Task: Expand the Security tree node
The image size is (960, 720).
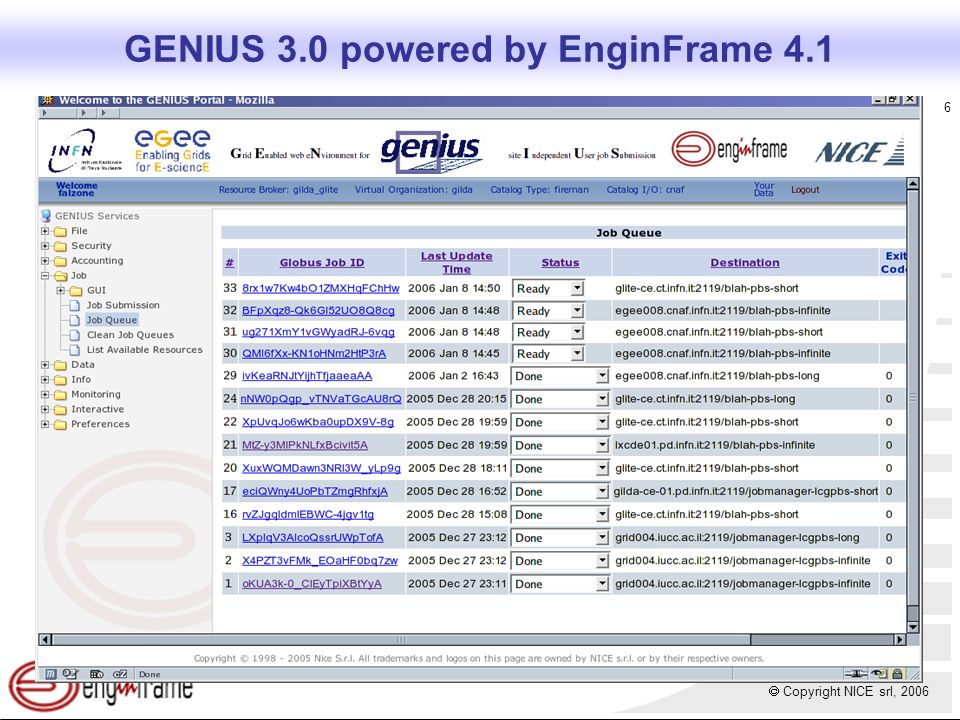Action: [x=45, y=246]
